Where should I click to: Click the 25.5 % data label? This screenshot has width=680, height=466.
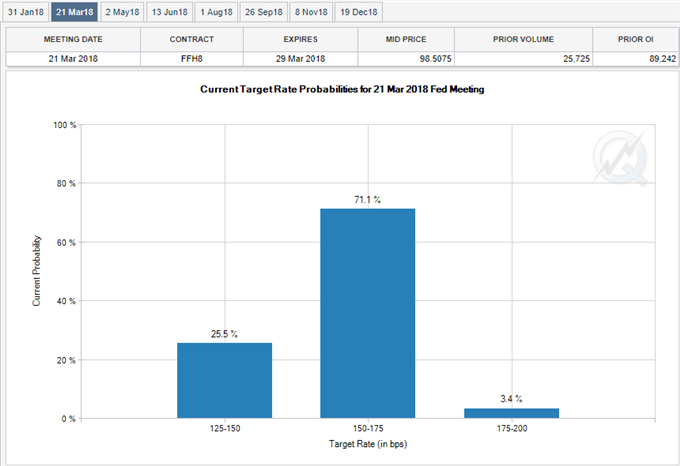point(224,334)
